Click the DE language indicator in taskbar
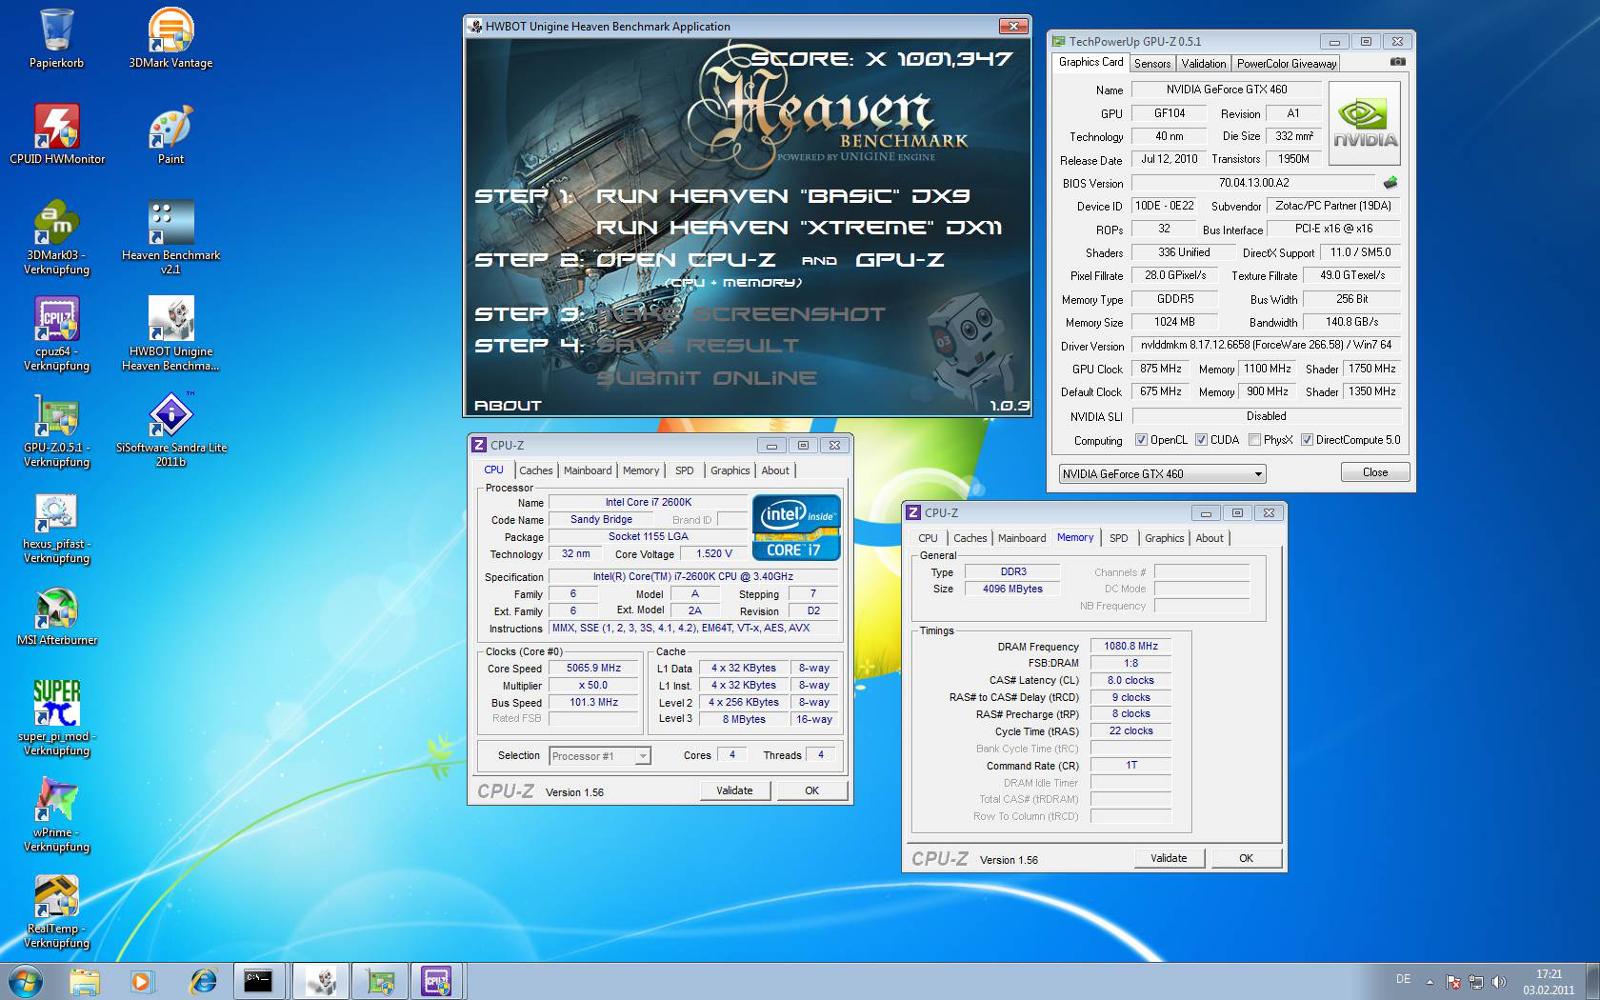 tap(1403, 980)
